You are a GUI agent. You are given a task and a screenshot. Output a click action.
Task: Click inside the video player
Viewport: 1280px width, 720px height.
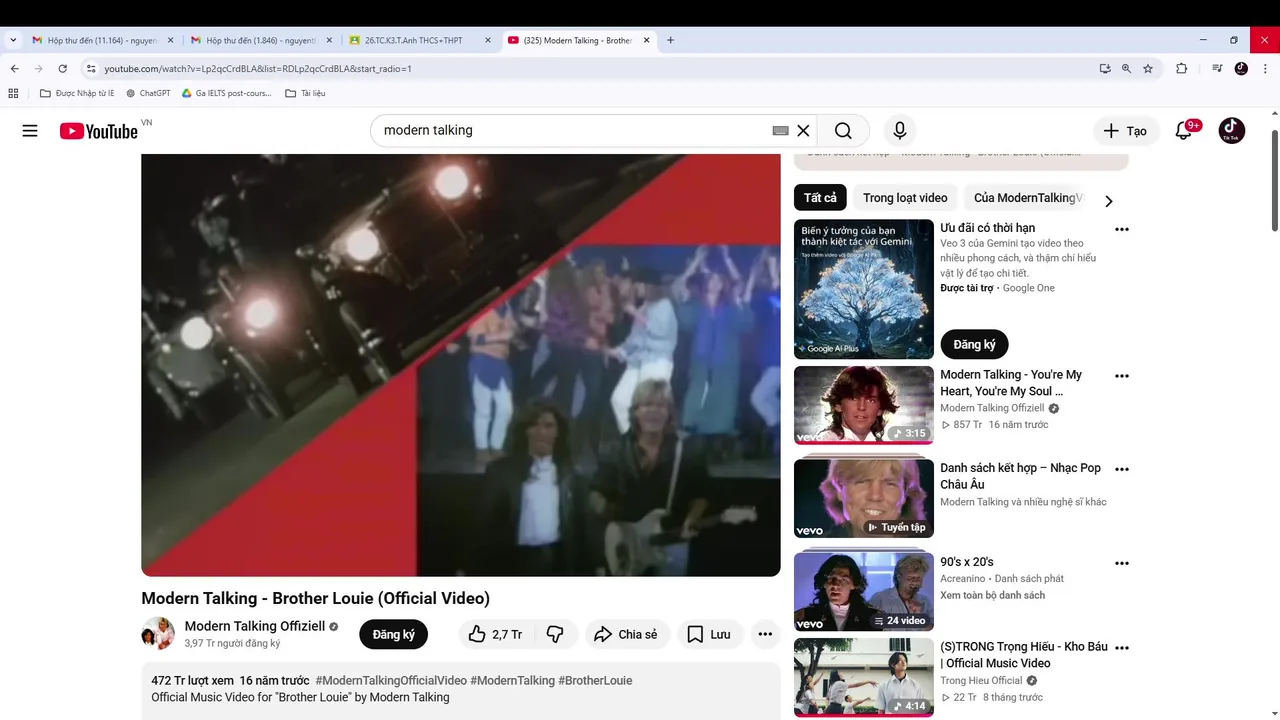pos(461,365)
